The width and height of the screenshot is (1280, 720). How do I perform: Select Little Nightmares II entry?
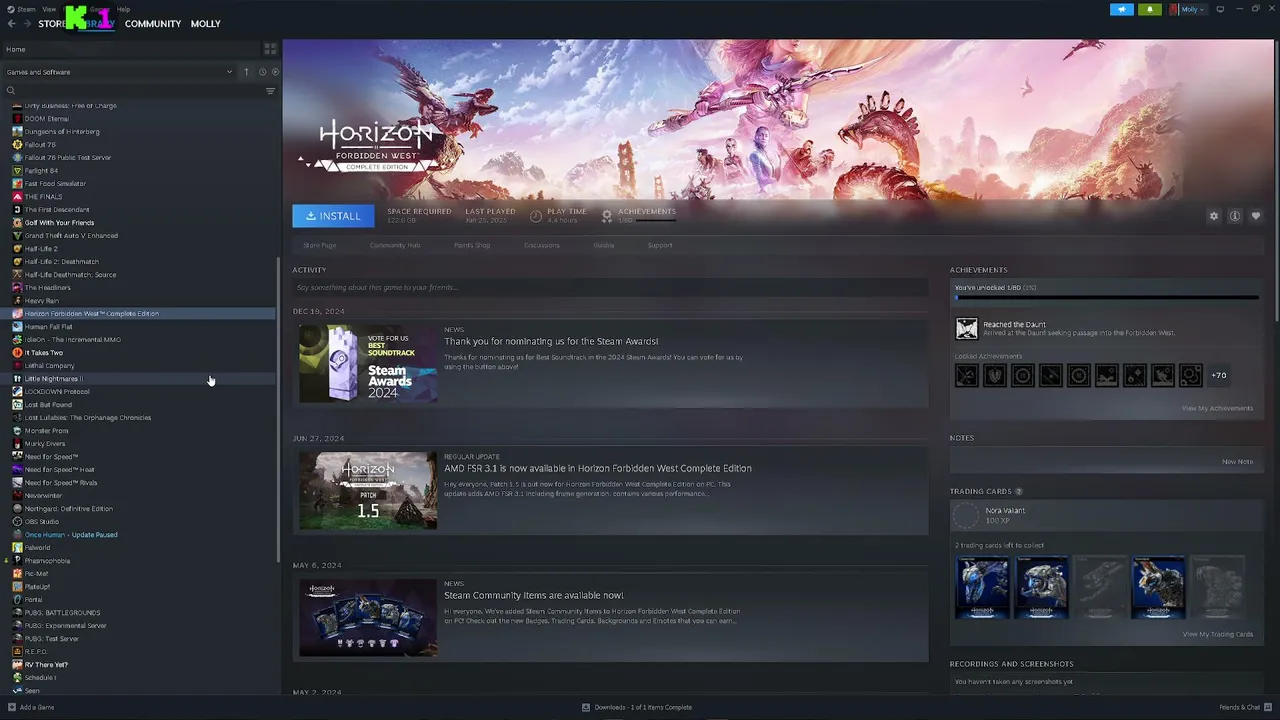click(x=53, y=379)
